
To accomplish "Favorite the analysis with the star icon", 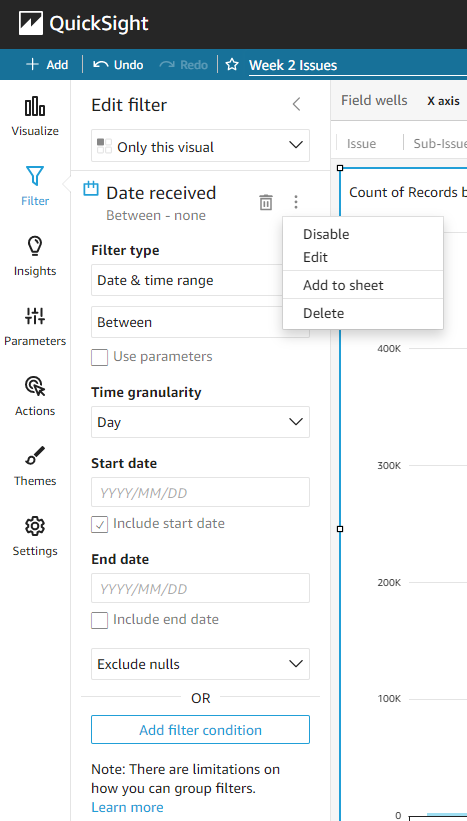I will [232, 65].
